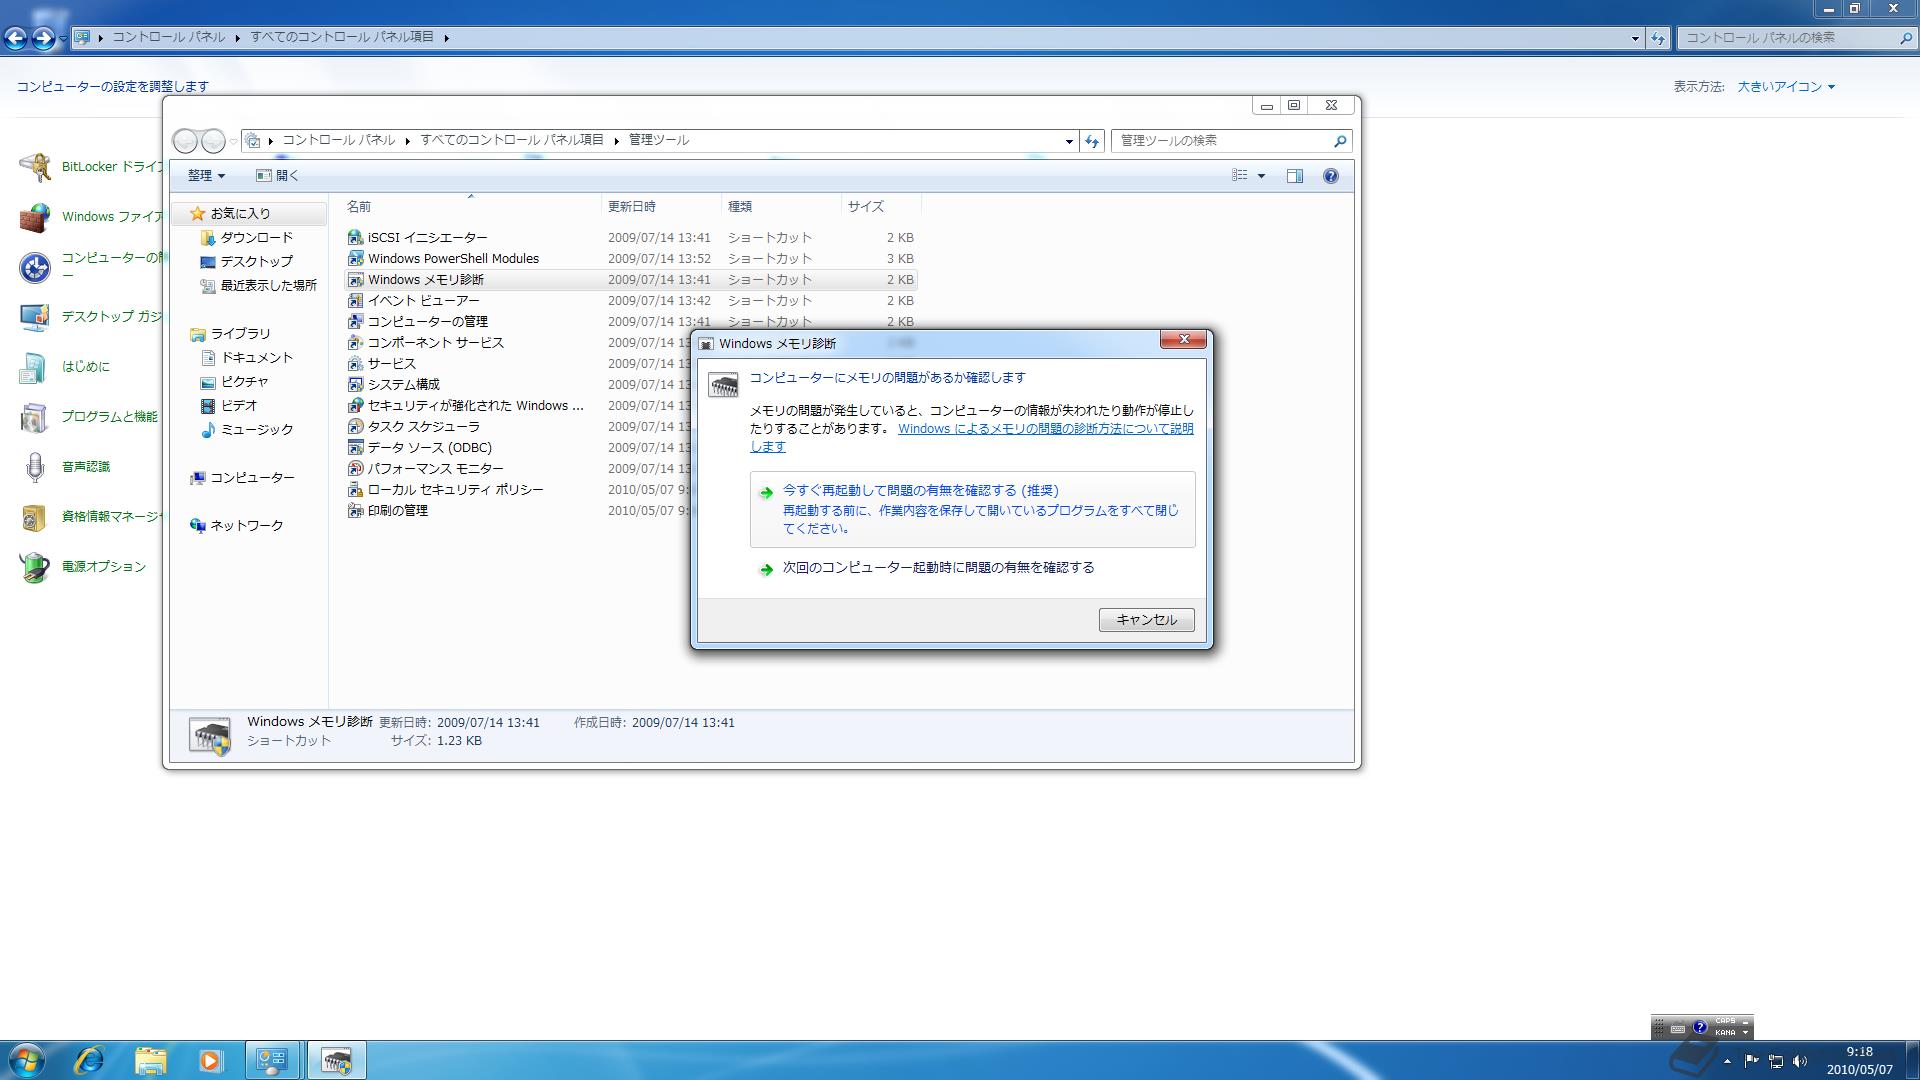
Task: Open 音声認識 microphone icon
Action: pos(35,467)
